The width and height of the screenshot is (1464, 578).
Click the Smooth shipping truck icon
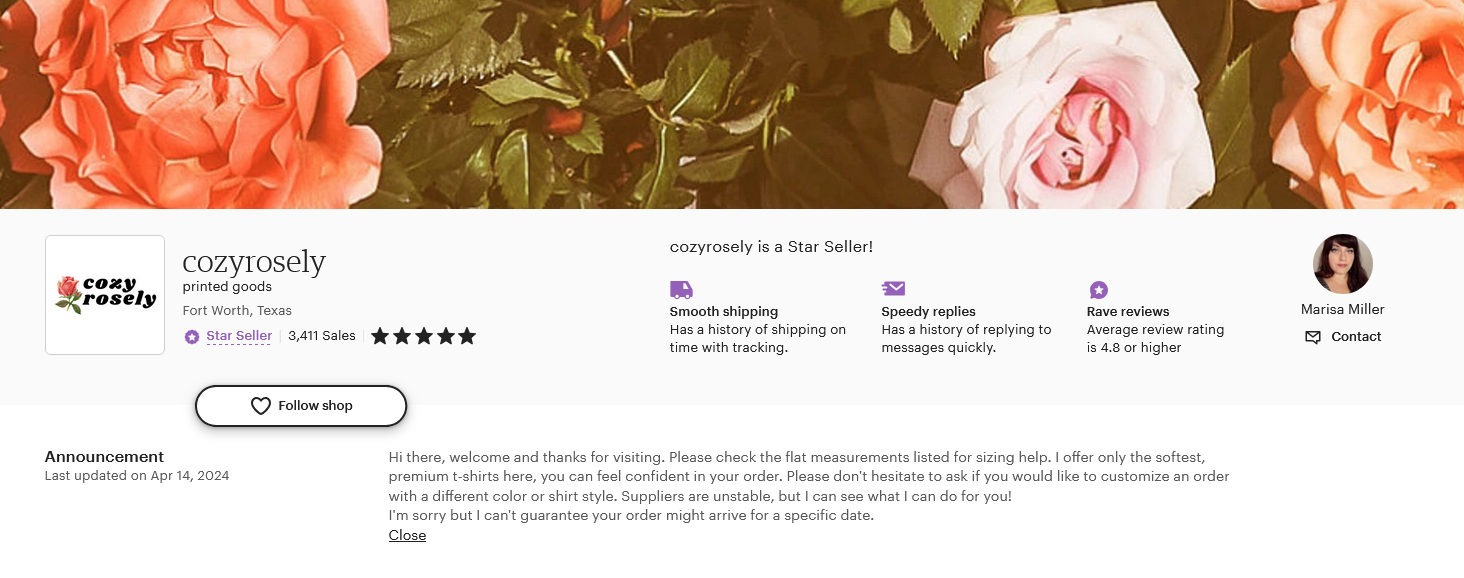pos(681,290)
